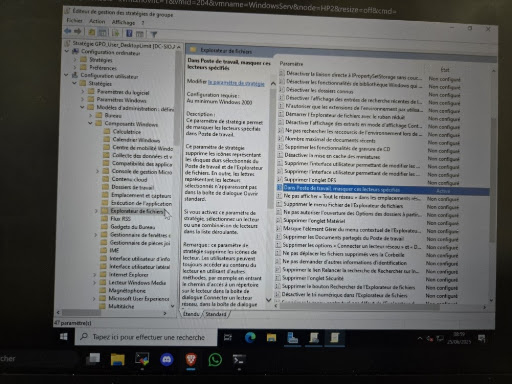The image size is (512, 384).
Task: Click the settings list vertical scrollbar
Action: click(x=493, y=180)
